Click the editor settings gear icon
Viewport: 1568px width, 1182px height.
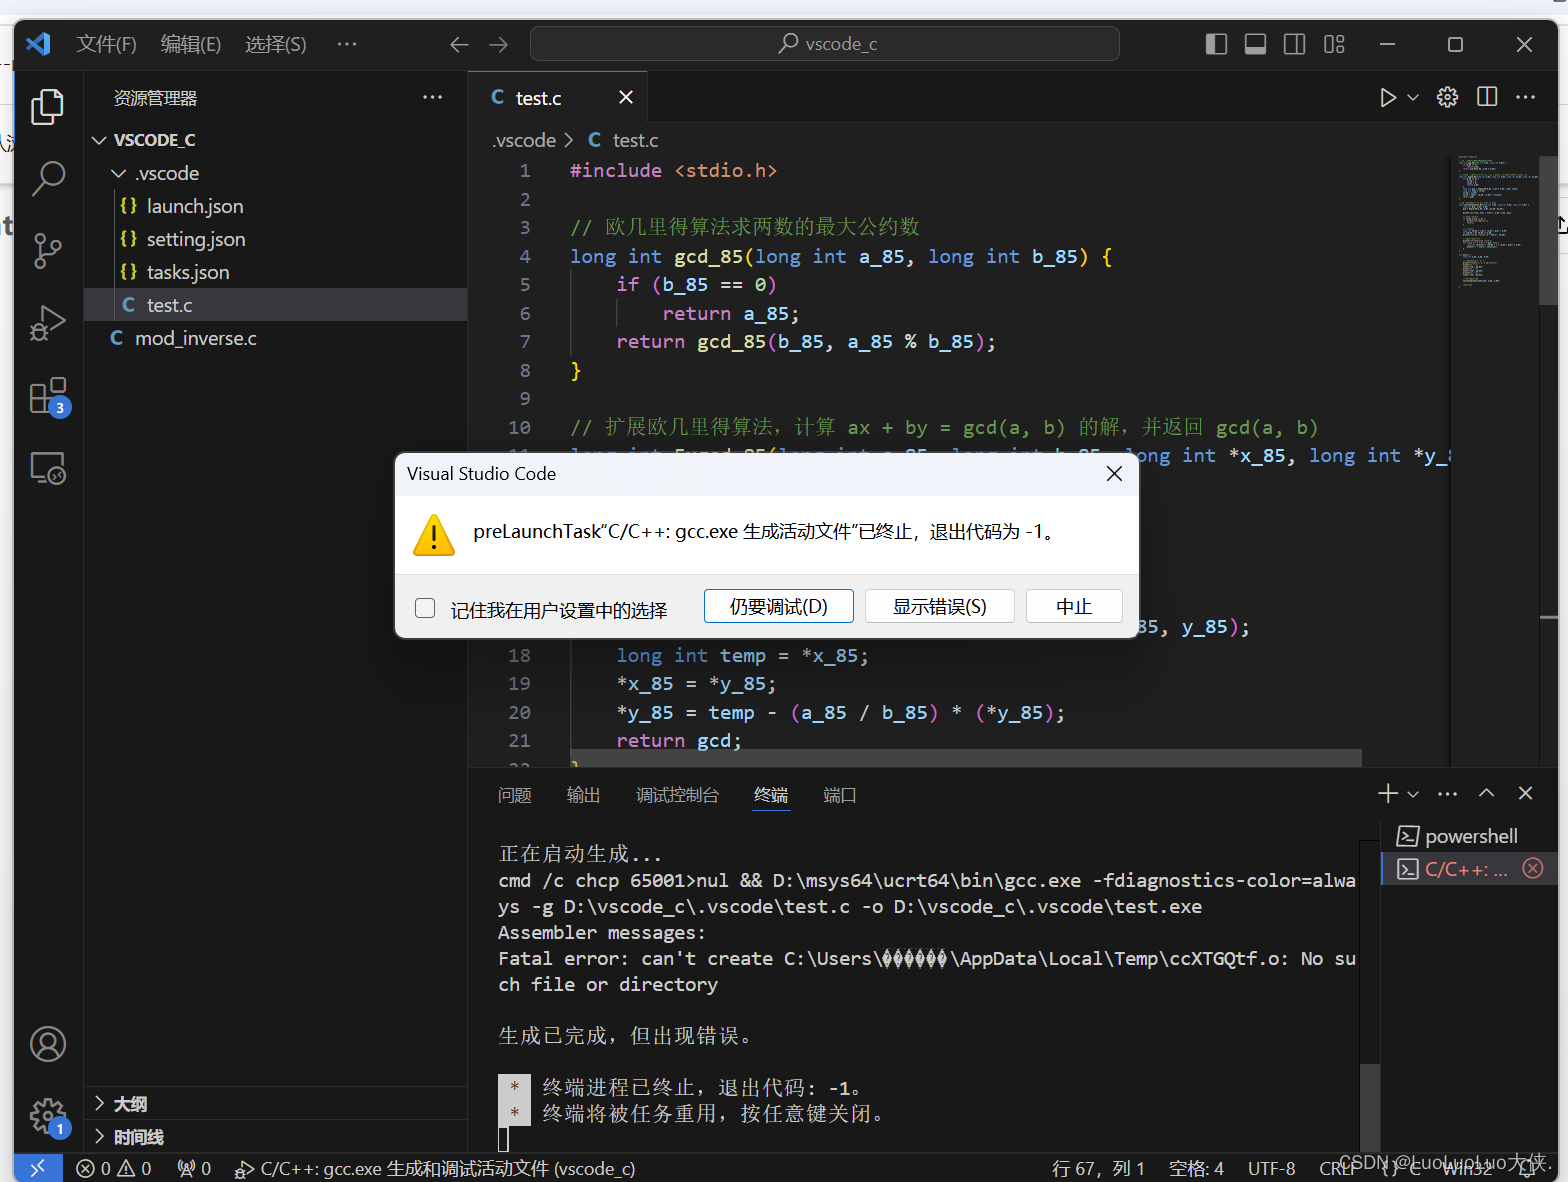(1447, 97)
